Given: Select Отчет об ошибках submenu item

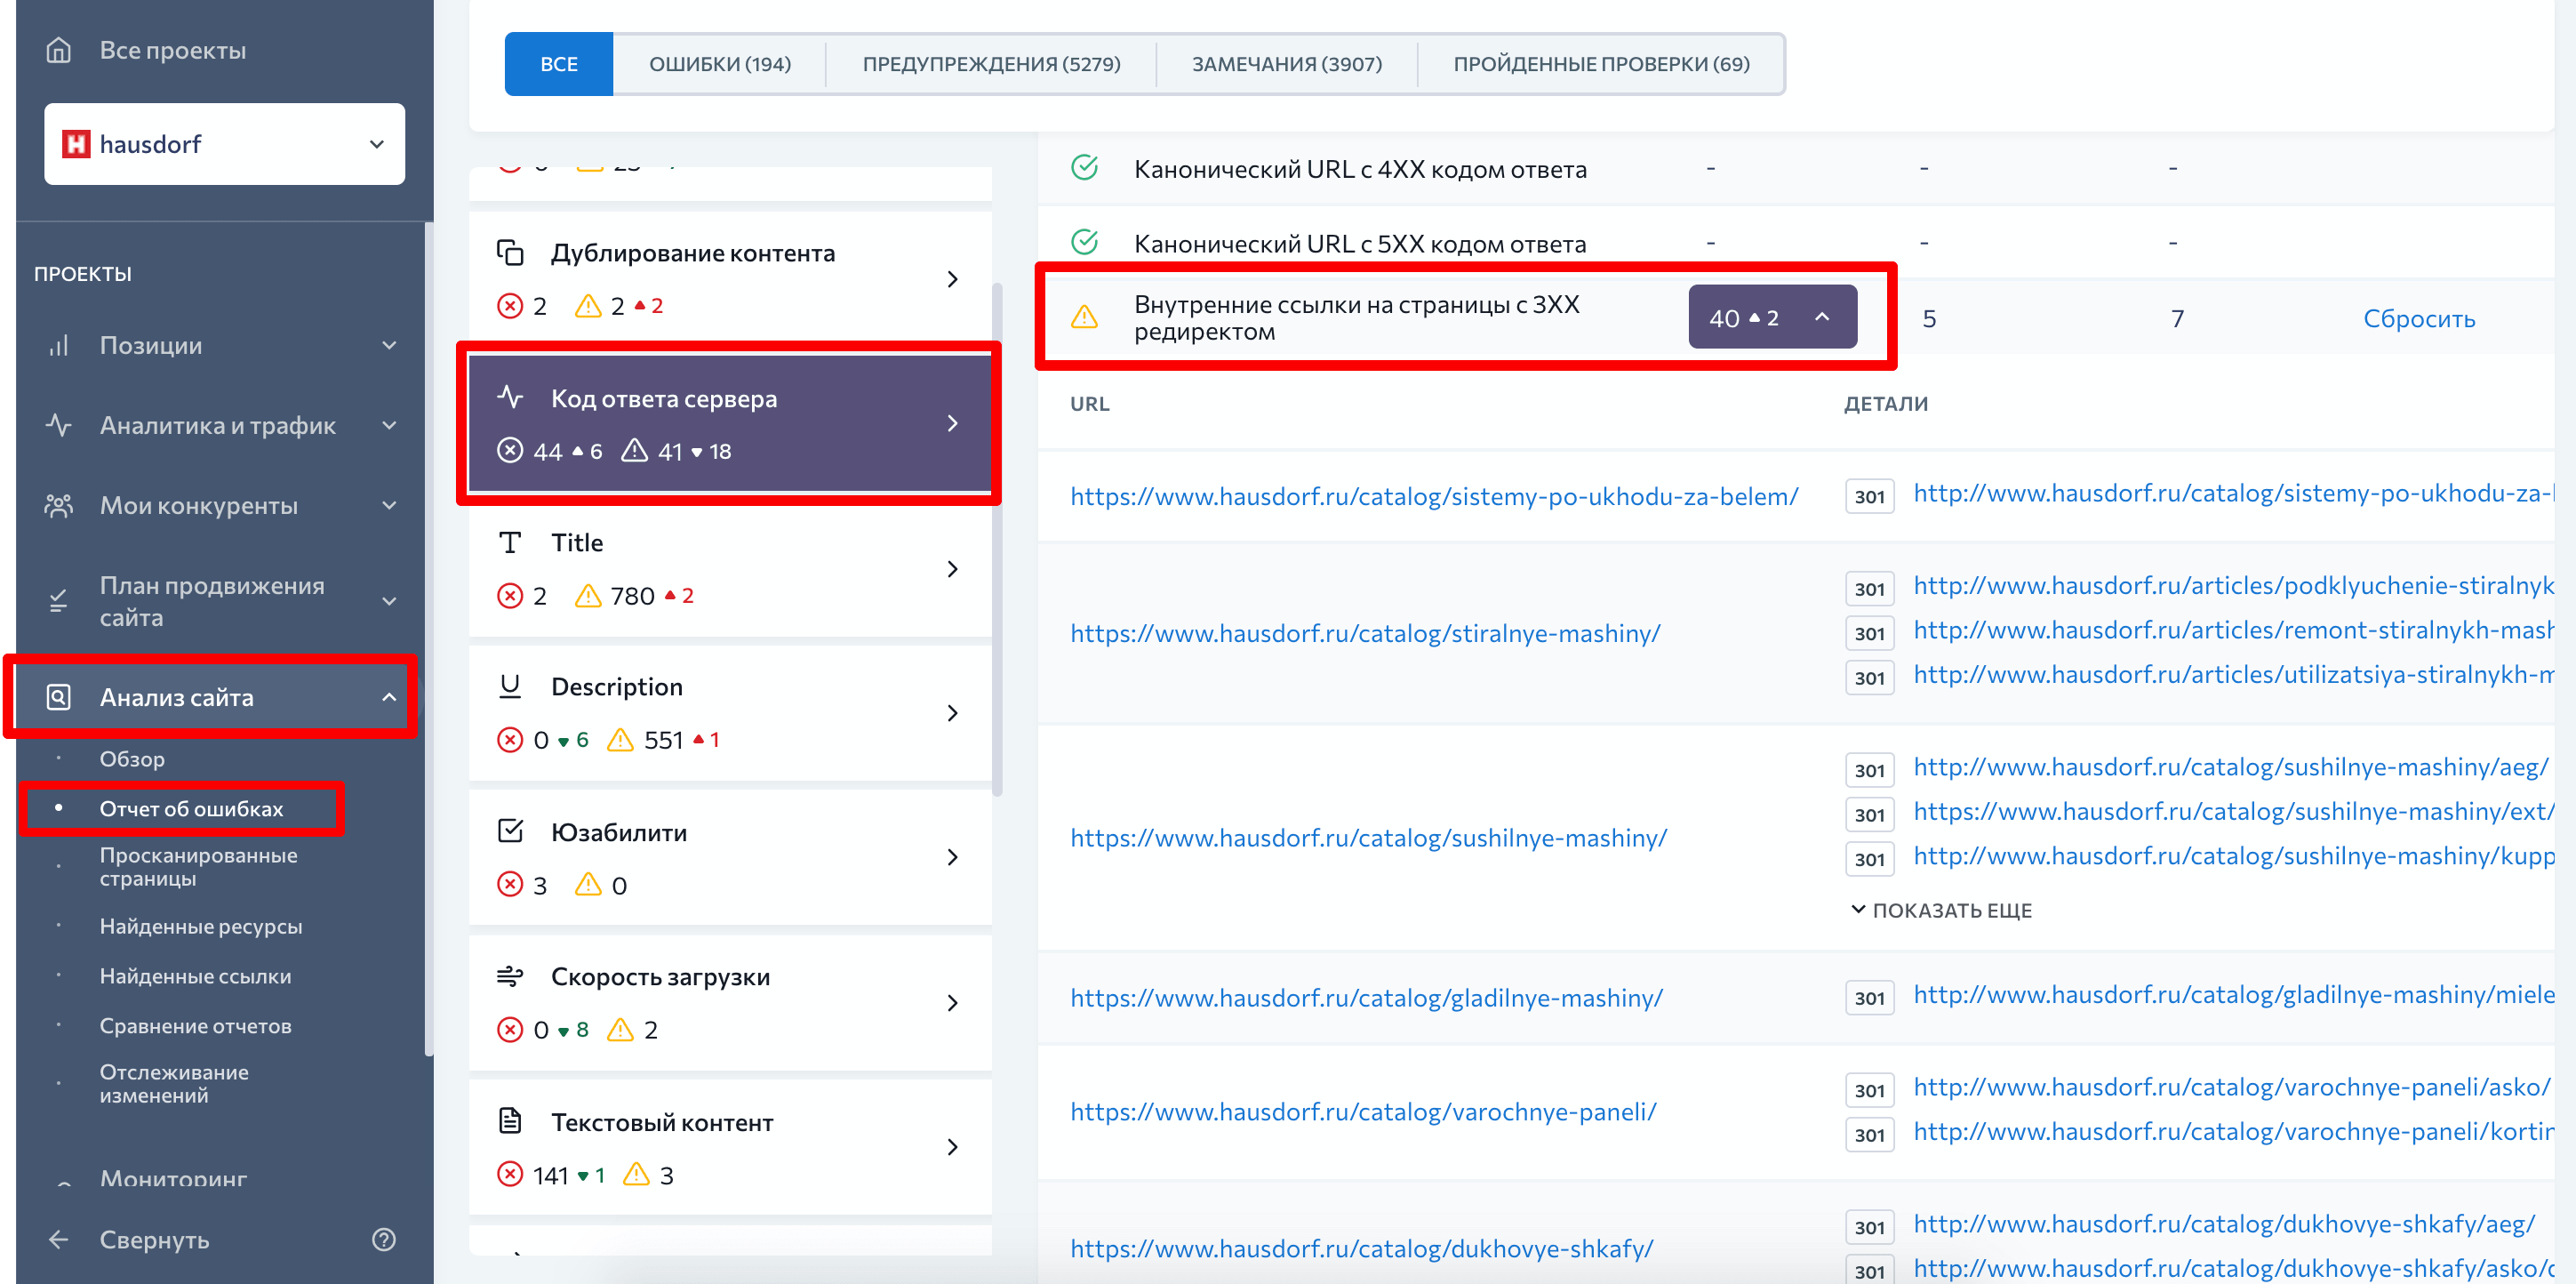Looking at the screenshot, I should click(x=191, y=808).
